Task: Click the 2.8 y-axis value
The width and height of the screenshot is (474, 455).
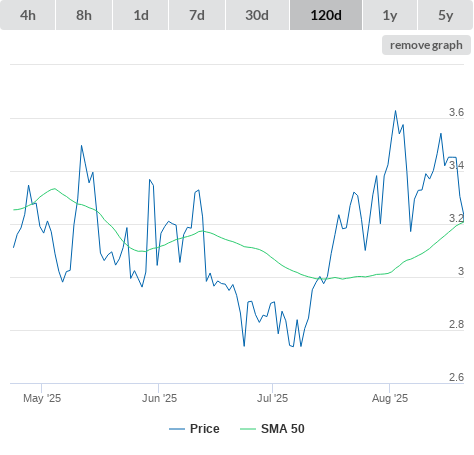Action: click(456, 324)
